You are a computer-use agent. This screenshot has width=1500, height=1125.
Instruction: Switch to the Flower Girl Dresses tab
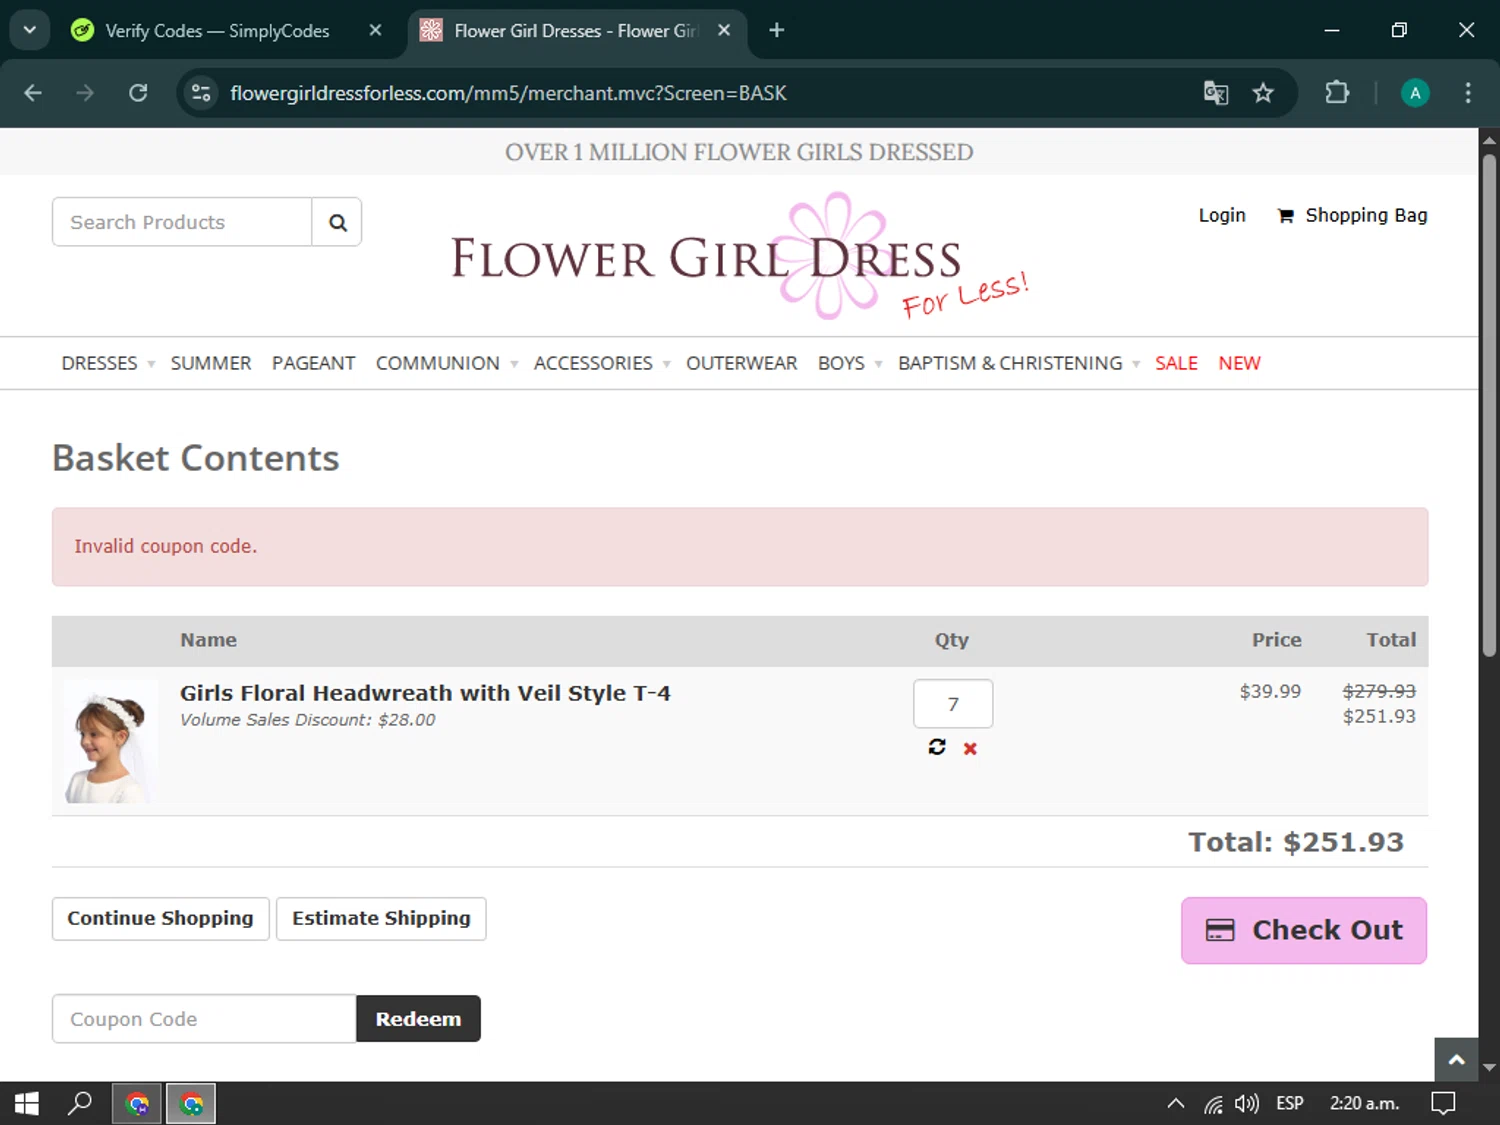click(575, 30)
